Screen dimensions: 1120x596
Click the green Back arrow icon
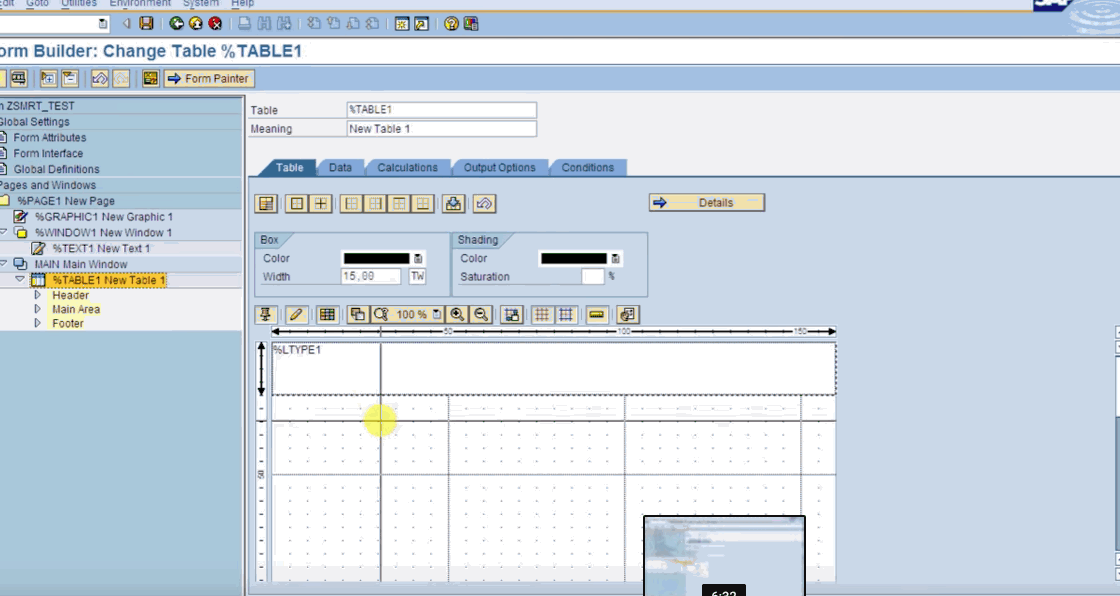pos(176,24)
